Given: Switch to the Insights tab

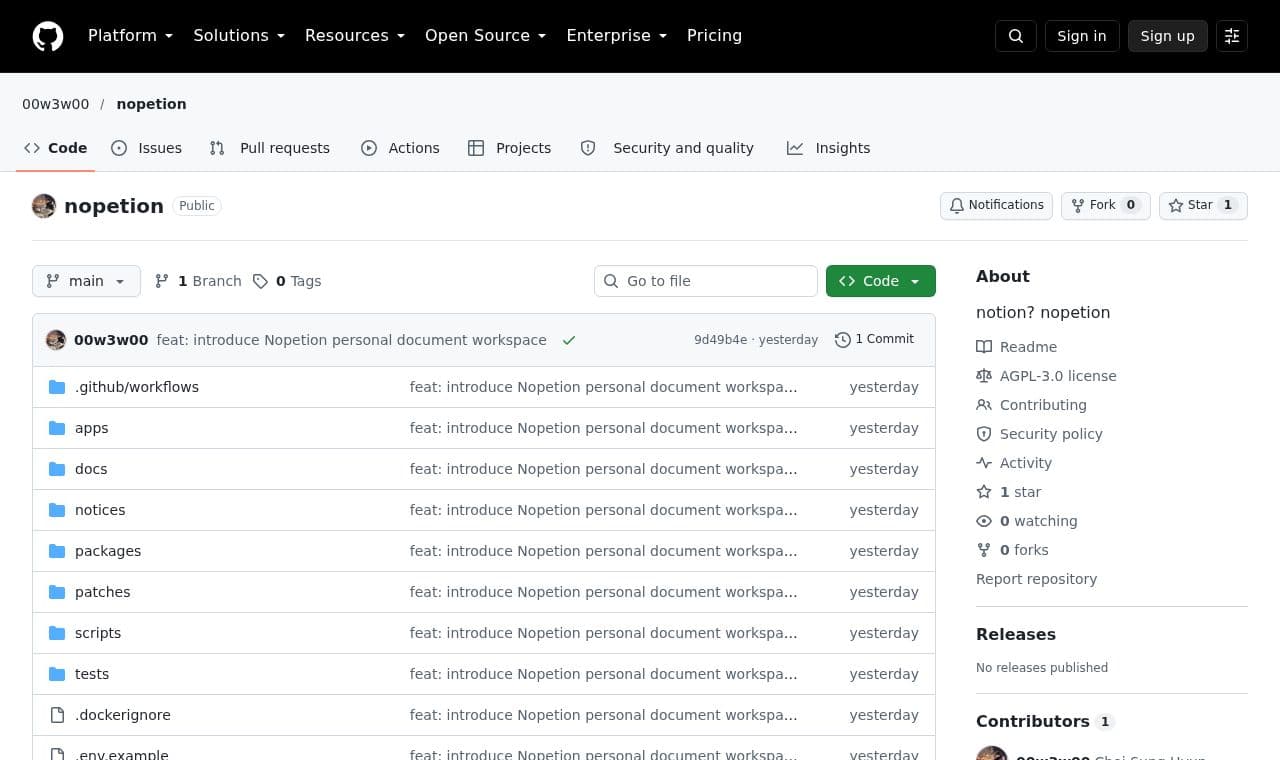Looking at the screenshot, I should (x=829, y=148).
